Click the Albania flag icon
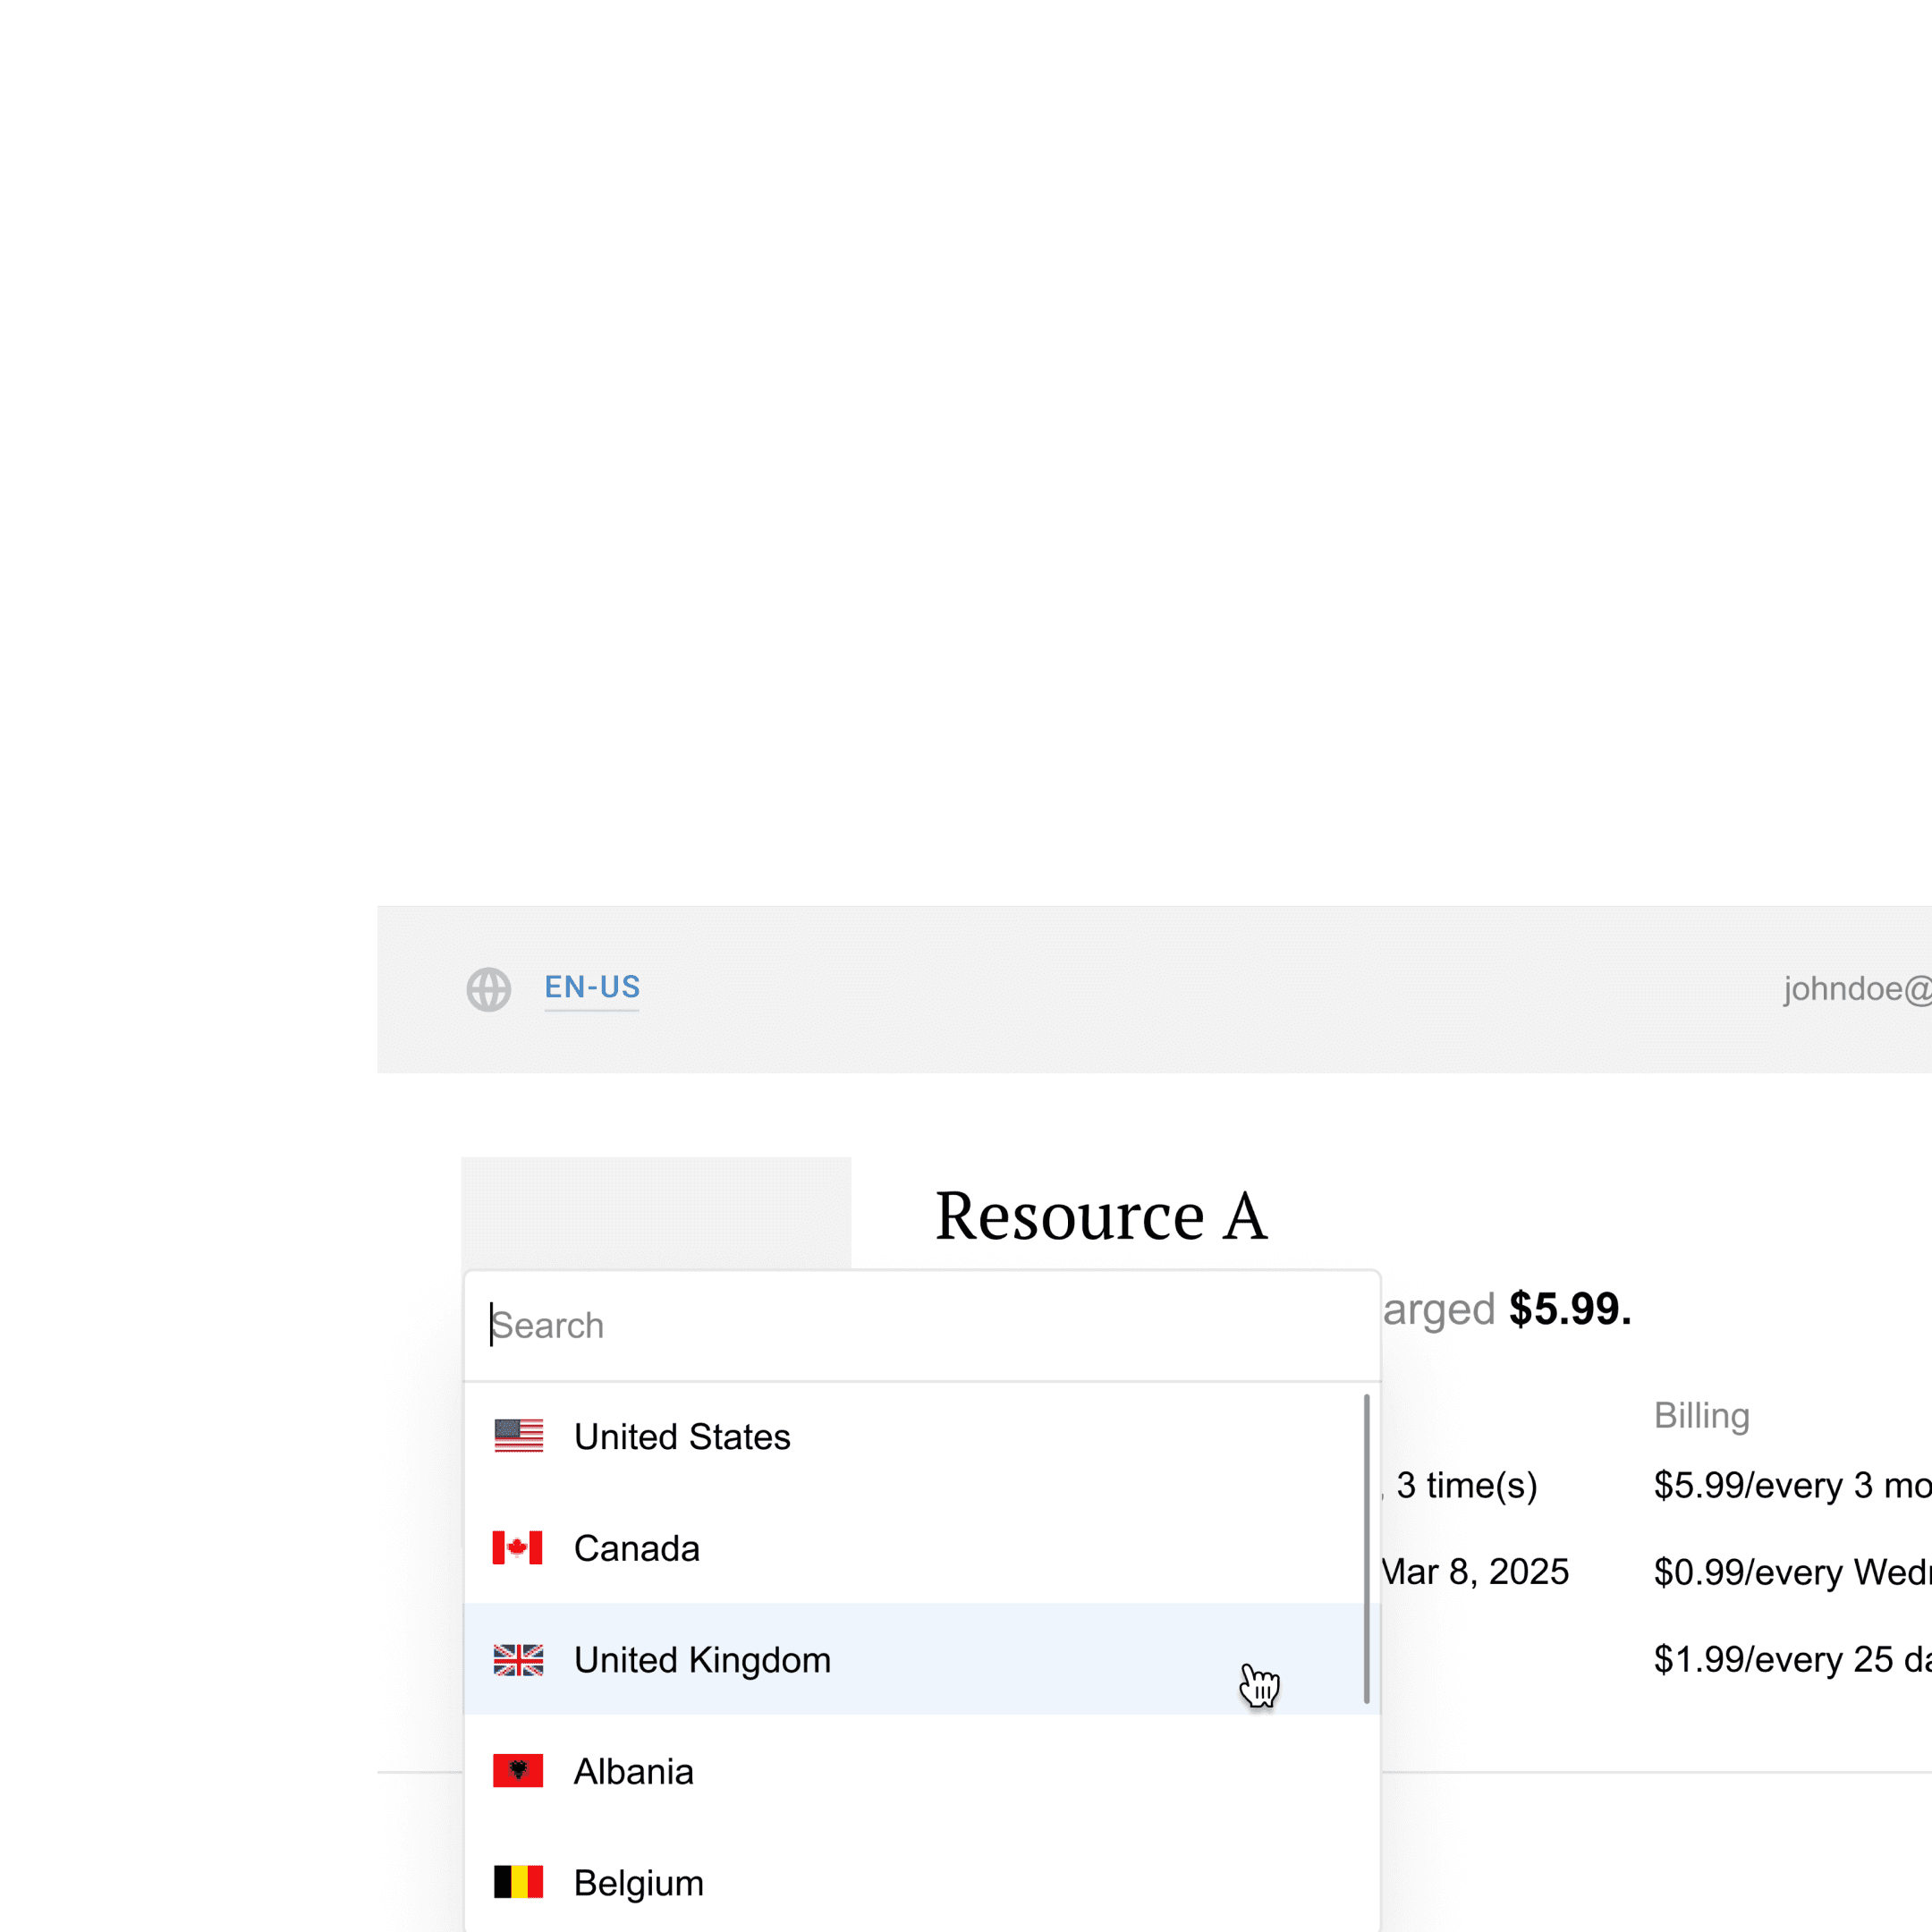1932x1932 pixels. click(518, 1771)
